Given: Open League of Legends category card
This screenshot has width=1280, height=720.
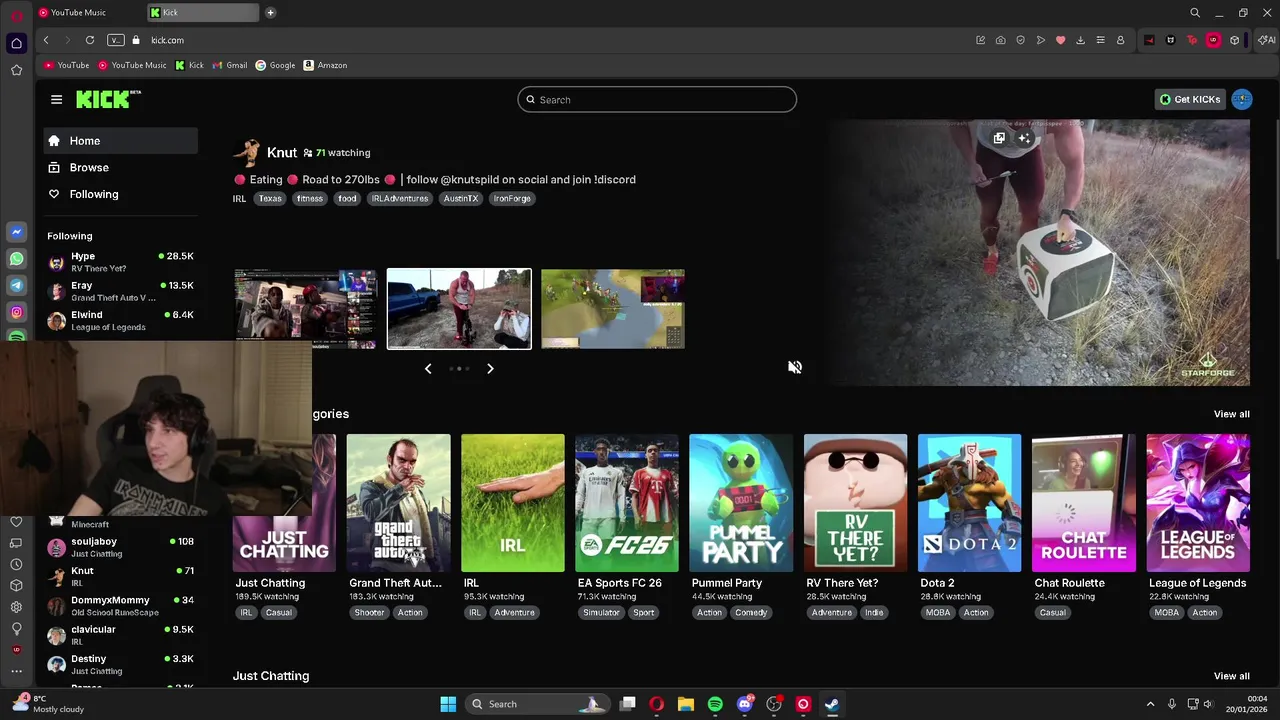Looking at the screenshot, I should coord(1198,503).
